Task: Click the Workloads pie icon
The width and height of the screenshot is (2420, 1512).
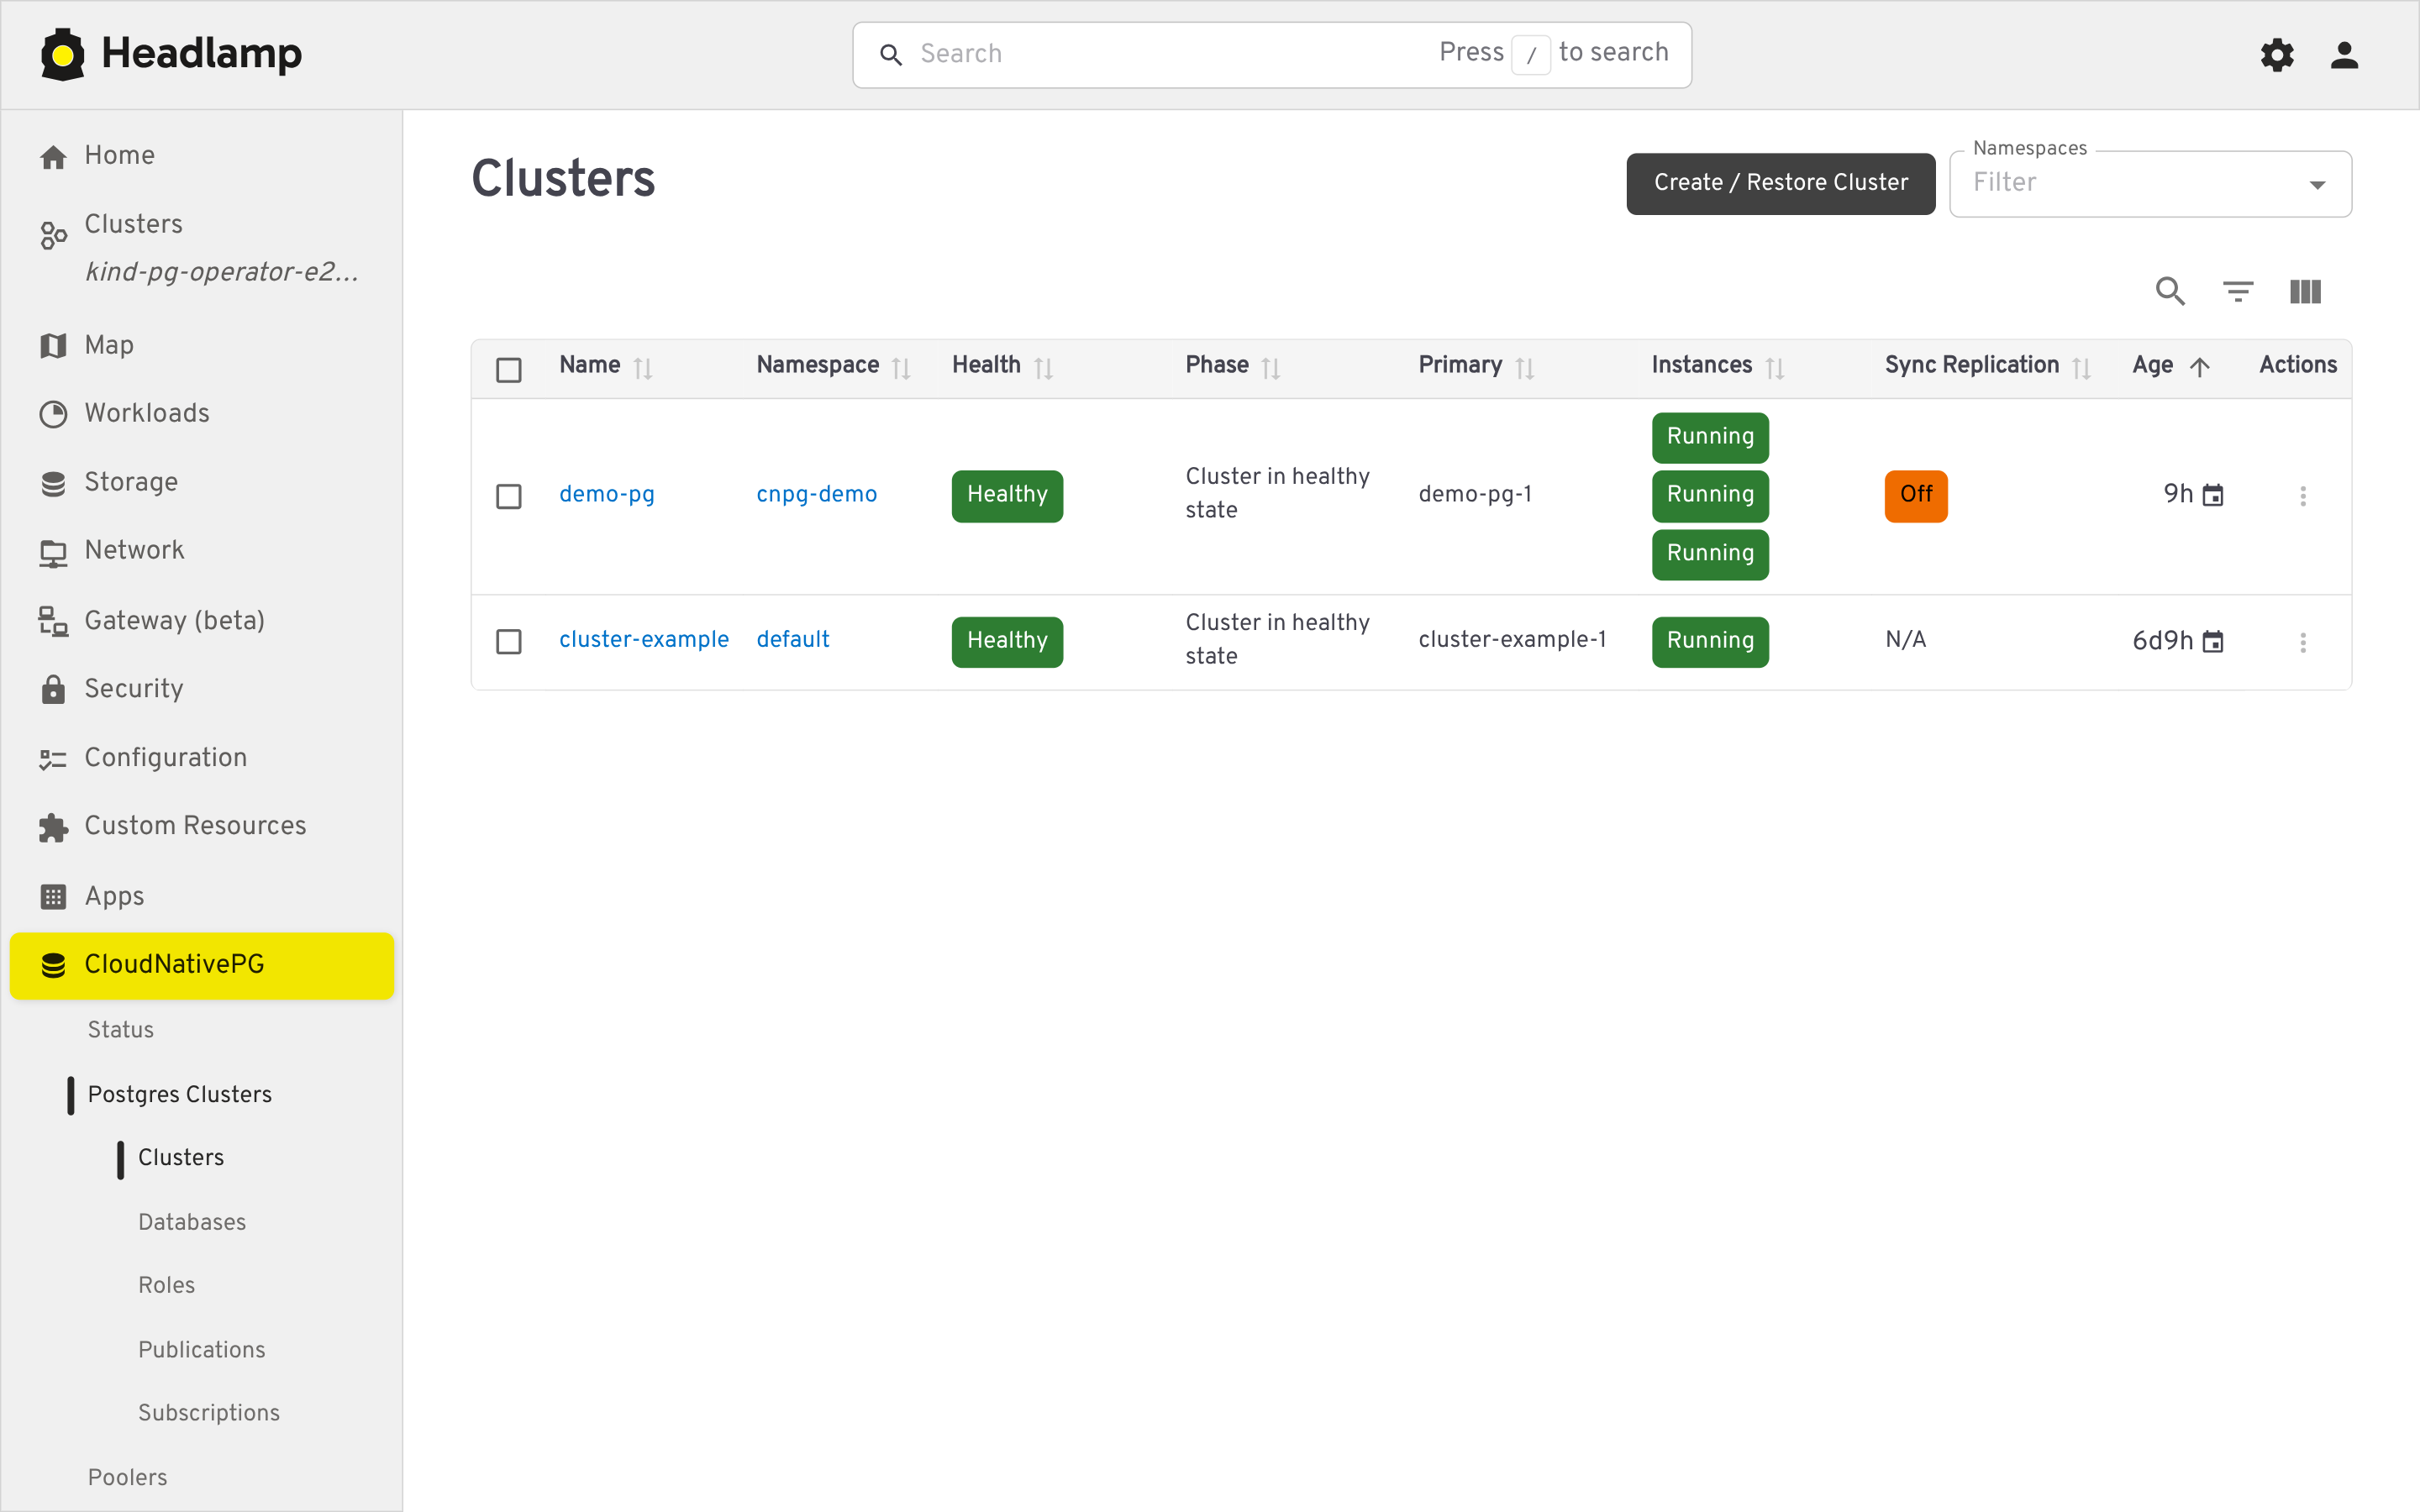Action: pos(53,414)
